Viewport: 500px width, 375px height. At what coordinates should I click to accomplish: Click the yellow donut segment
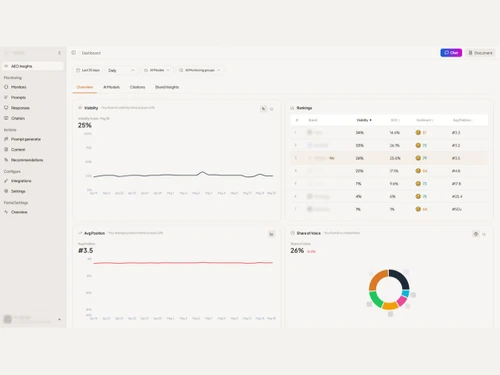[390, 306]
